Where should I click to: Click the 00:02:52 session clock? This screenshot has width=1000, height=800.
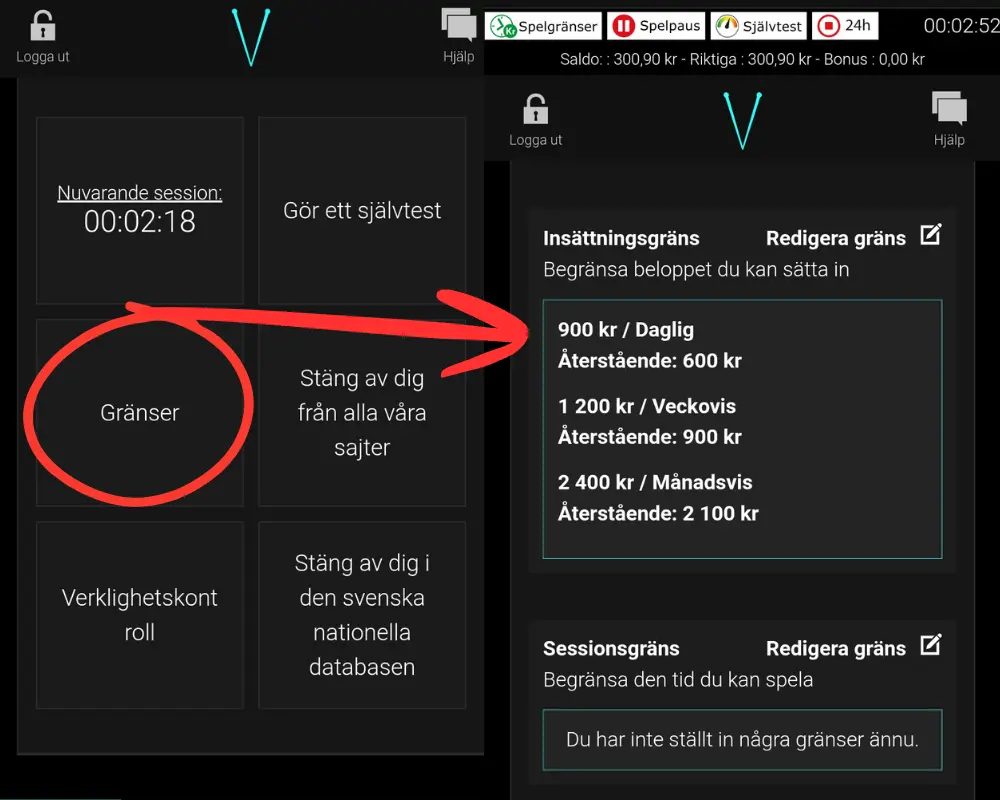tap(961, 26)
